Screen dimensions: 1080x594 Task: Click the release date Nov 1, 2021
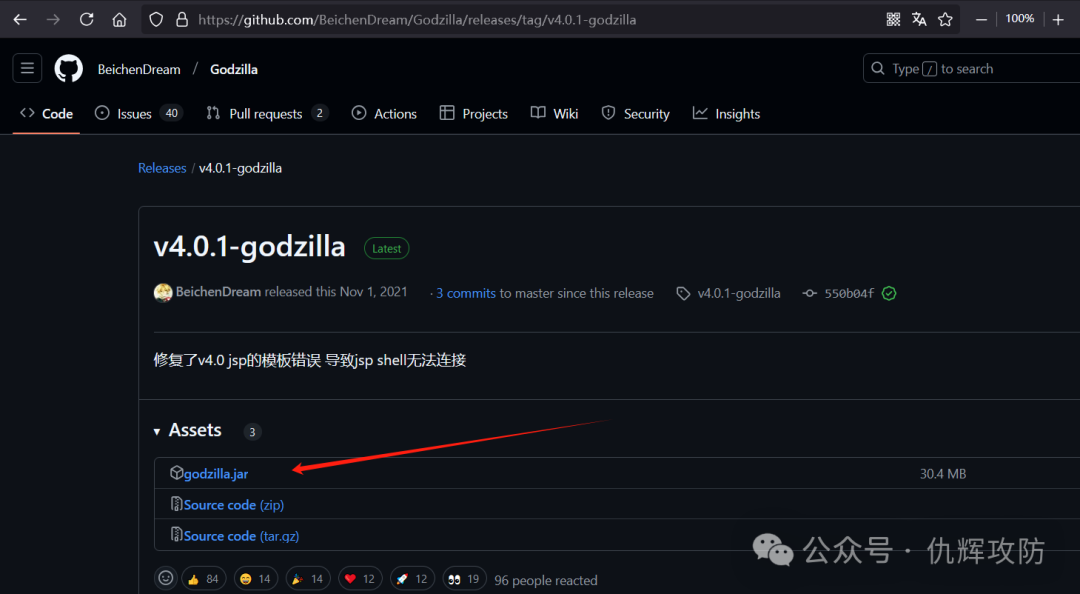373,292
